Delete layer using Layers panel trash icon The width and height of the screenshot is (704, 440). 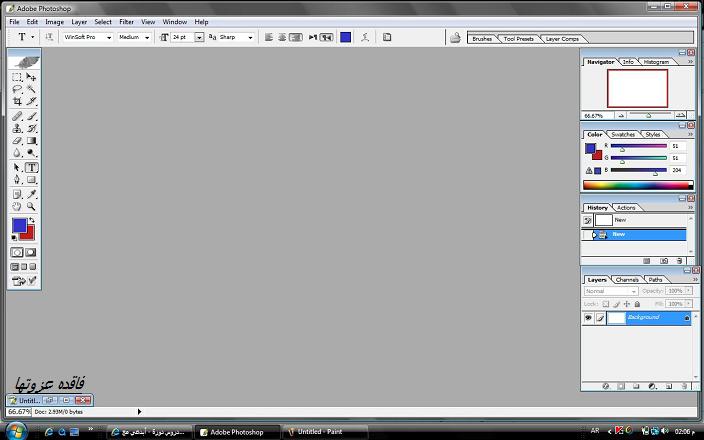tap(682, 385)
